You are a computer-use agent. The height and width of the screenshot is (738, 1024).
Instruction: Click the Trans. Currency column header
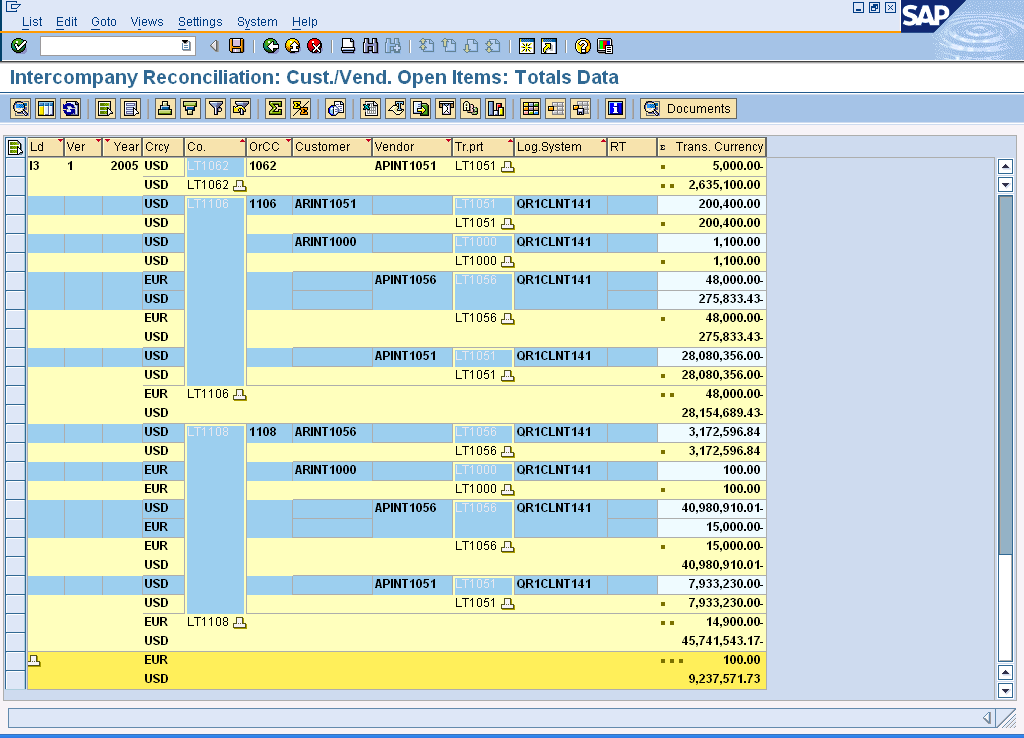(712, 147)
